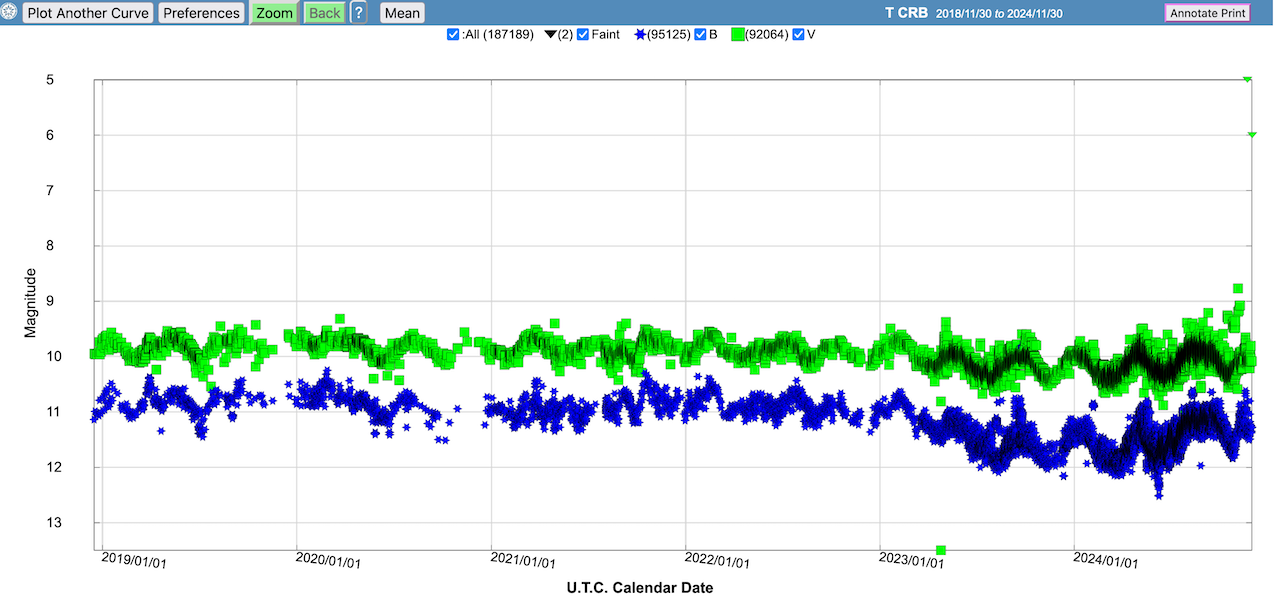Viewport: 1280px width, 614px height.
Task: Open the Preferences dialog
Action: pyautogui.click(x=201, y=13)
